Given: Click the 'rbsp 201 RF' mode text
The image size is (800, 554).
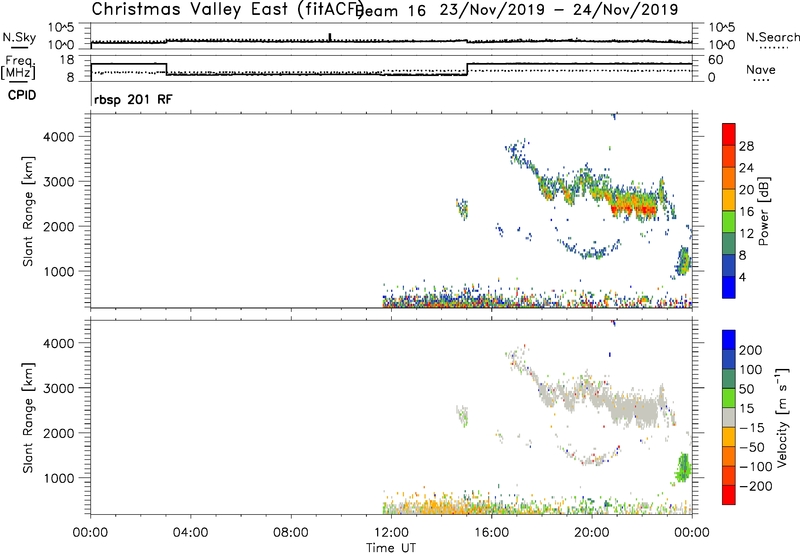Looking at the screenshot, I should [x=133, y=99].
